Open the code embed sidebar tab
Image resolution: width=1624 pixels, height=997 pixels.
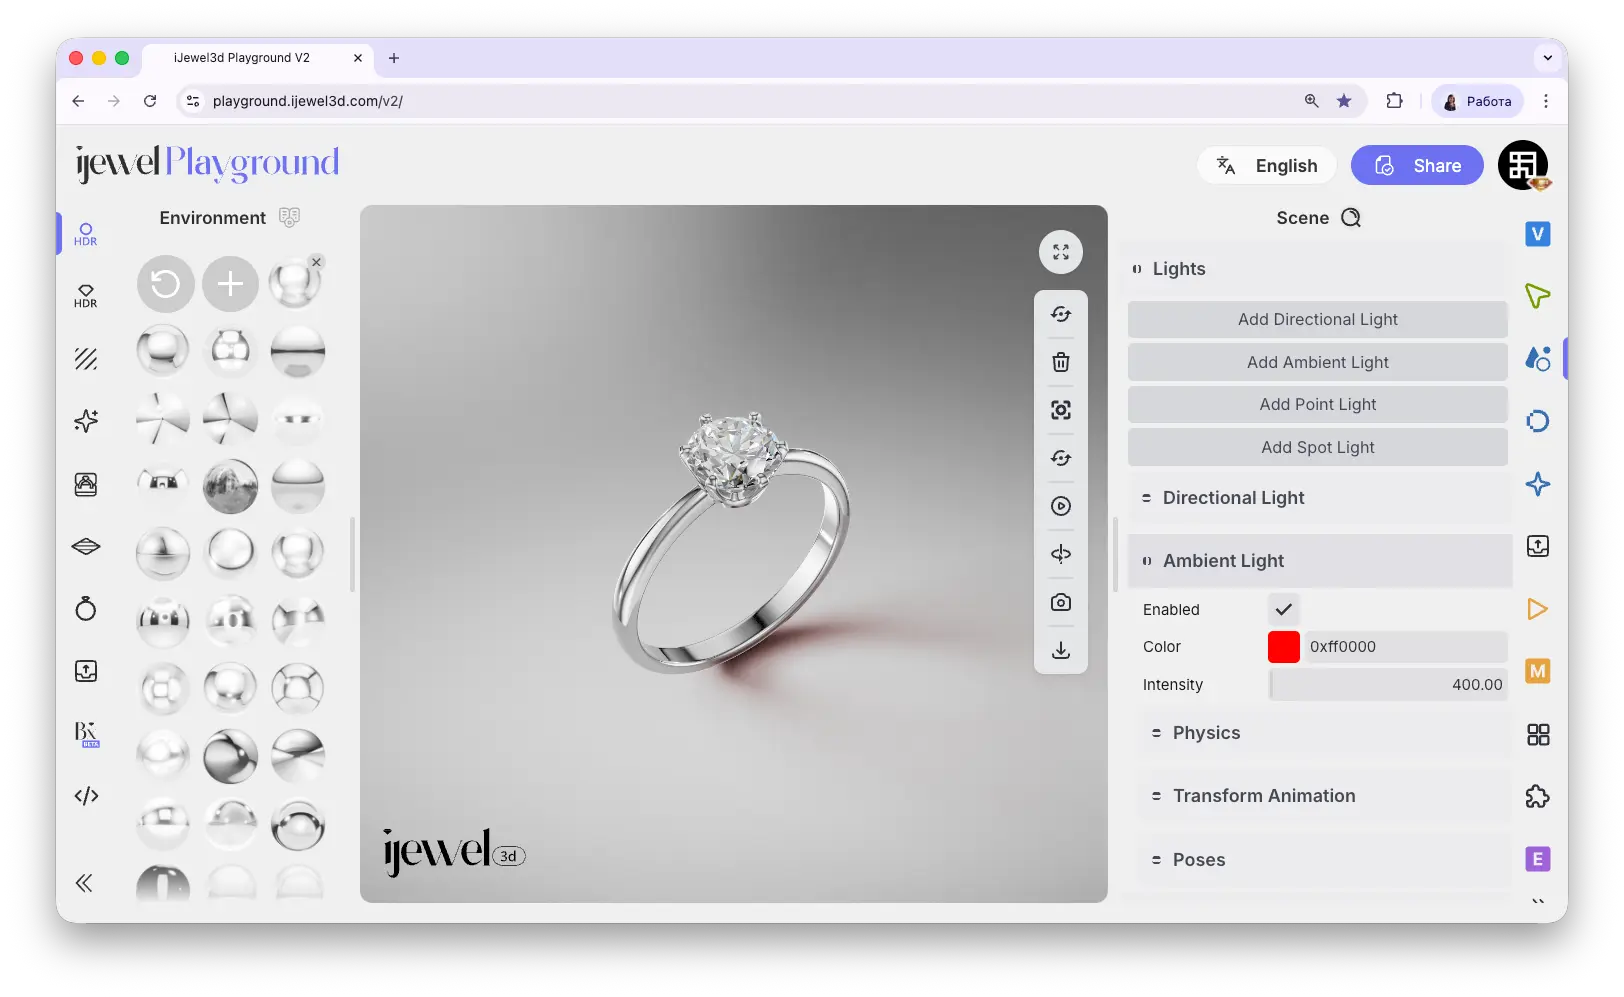coord(86,796)
